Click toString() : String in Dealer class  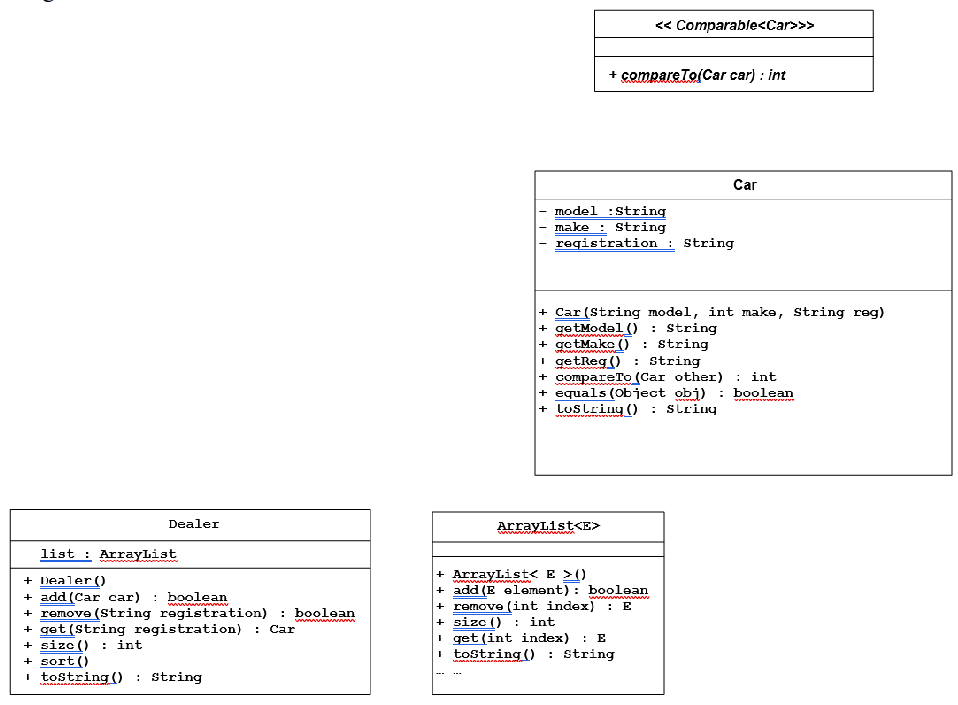point(113,676)
